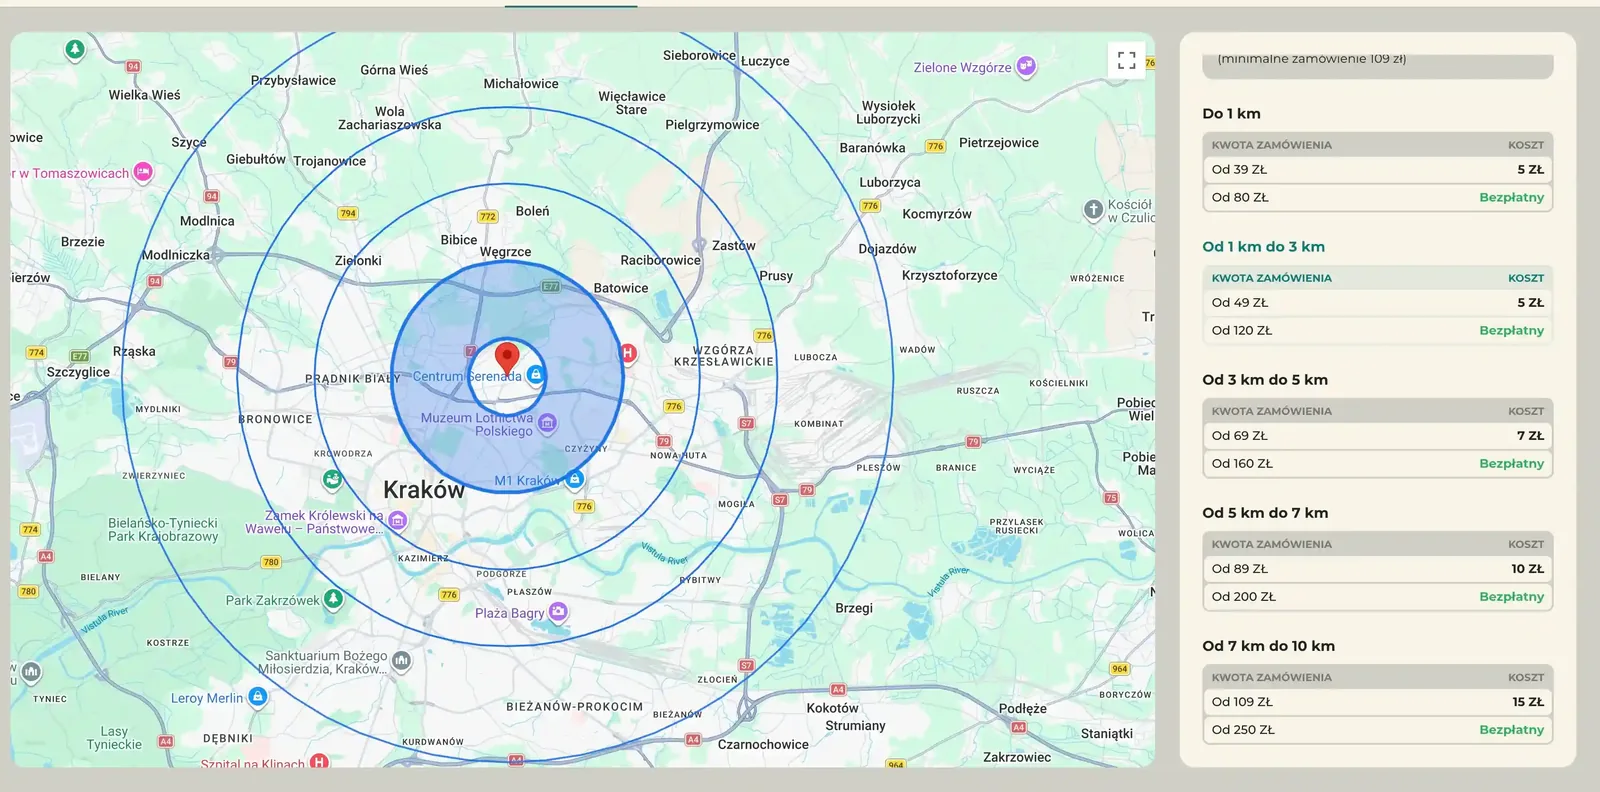The width and height of the screenshot is (1600, 792).
Task: Click M1 Kraków shopping bag icon
Action: click(x=575, y=480)
